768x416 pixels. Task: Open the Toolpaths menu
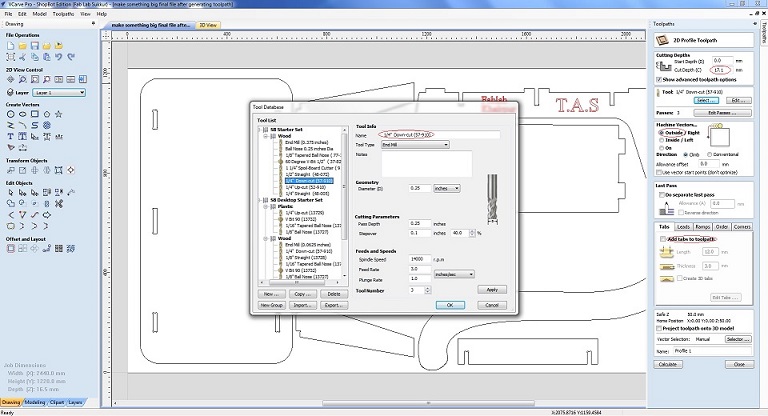(x=62, y=15)
